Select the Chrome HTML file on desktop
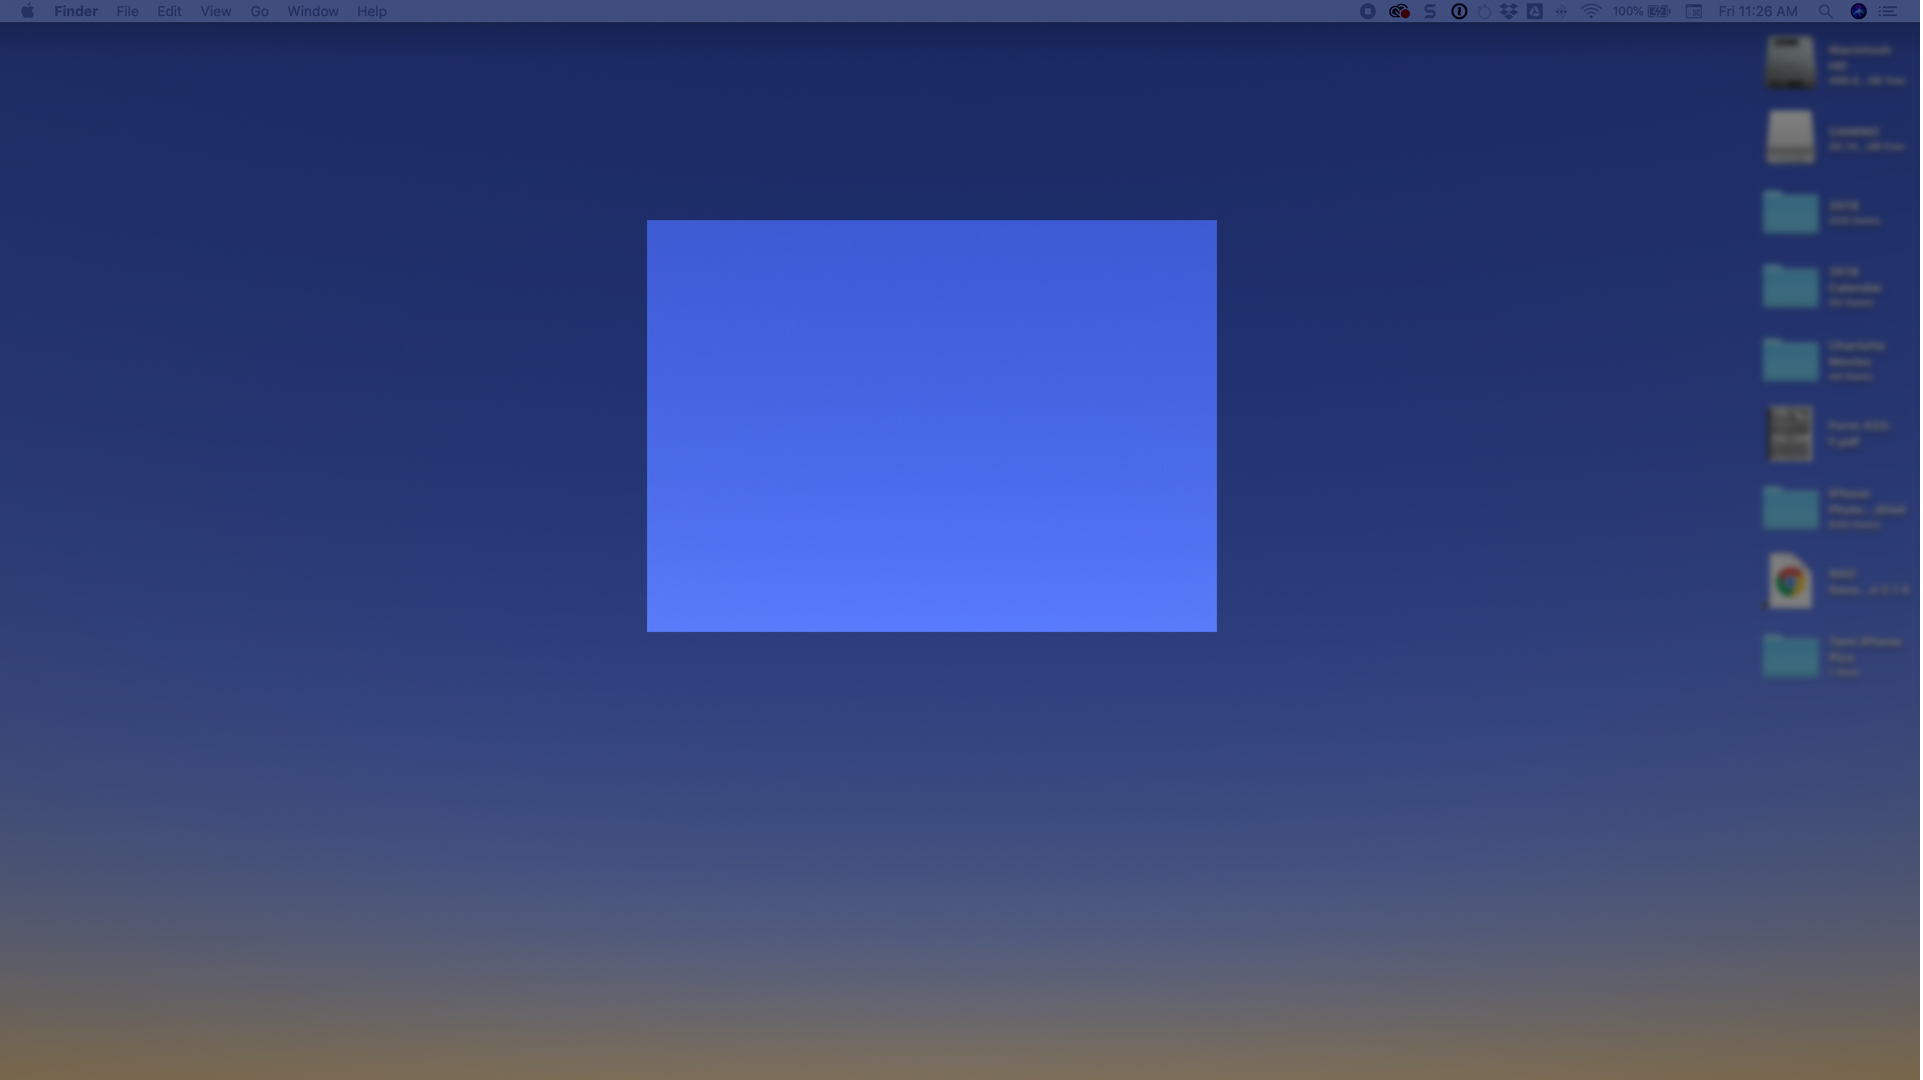This screenshot has height=1080, width=1923. pos(1790,581)
